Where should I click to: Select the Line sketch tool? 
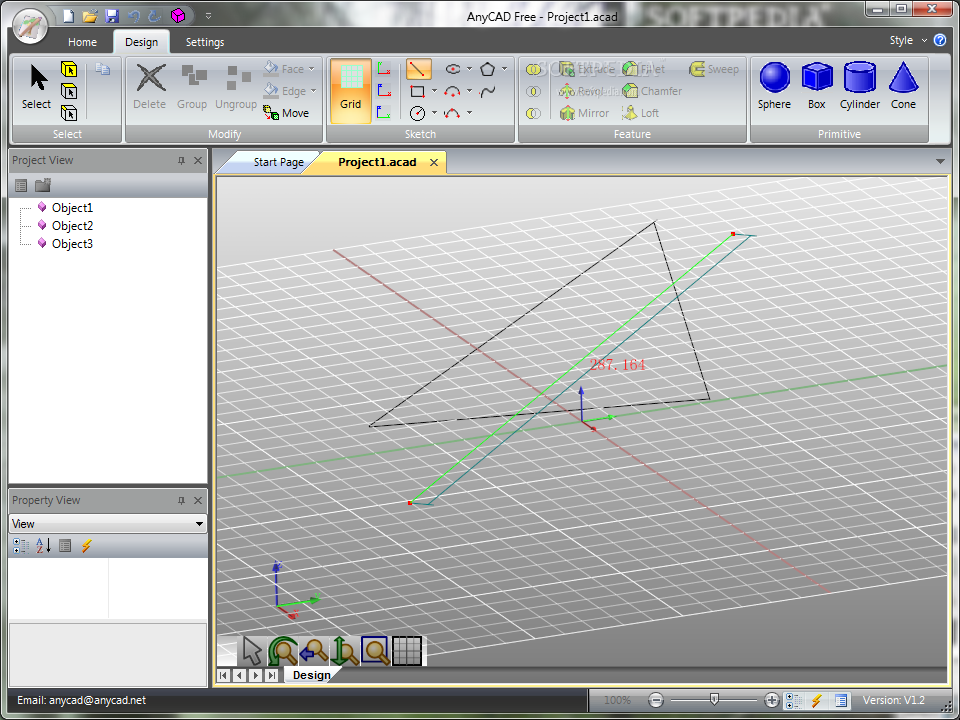pos(418,69)
